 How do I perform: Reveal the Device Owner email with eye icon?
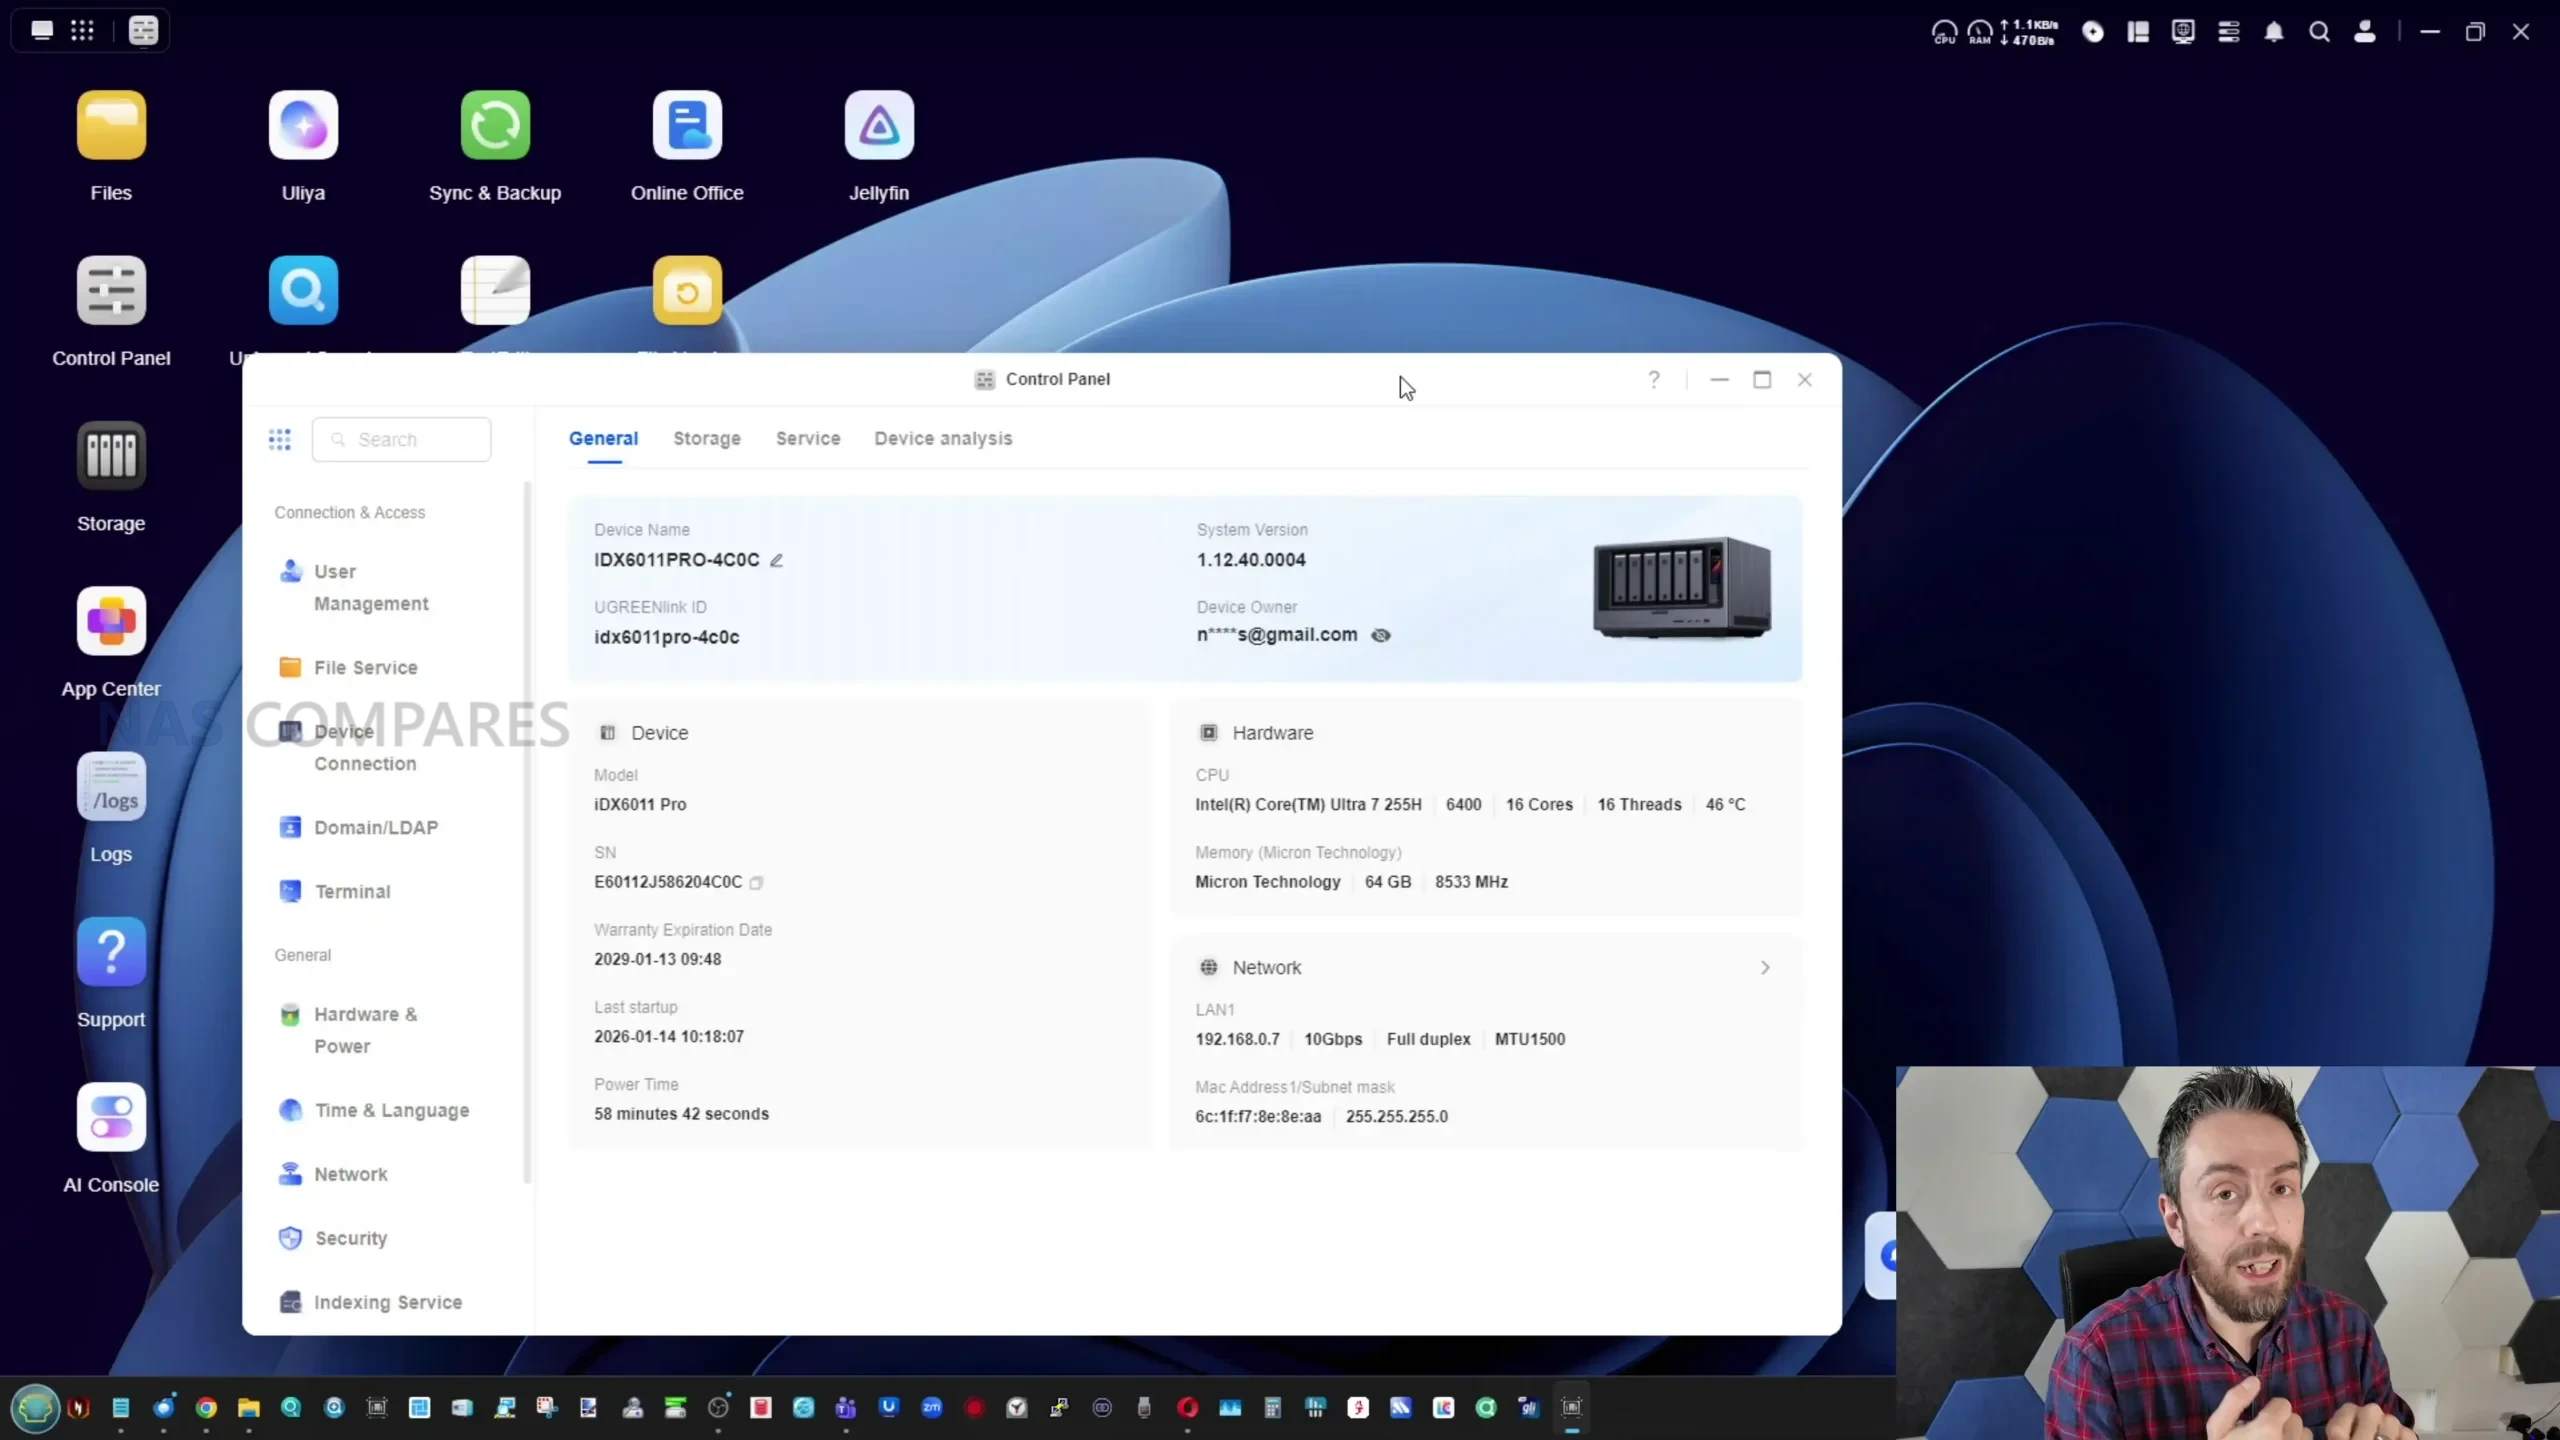click(1381, 636)
